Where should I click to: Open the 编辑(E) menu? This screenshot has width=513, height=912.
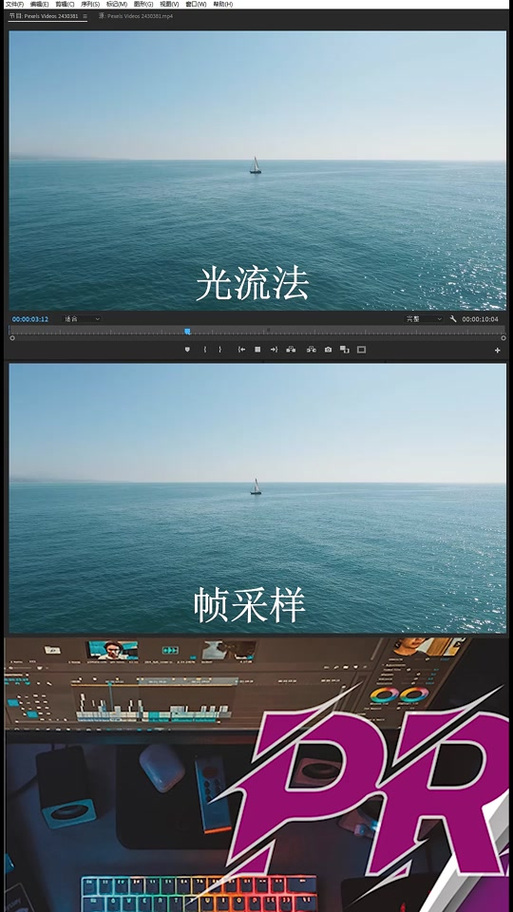pyautogui.click(x=40, y=4)
